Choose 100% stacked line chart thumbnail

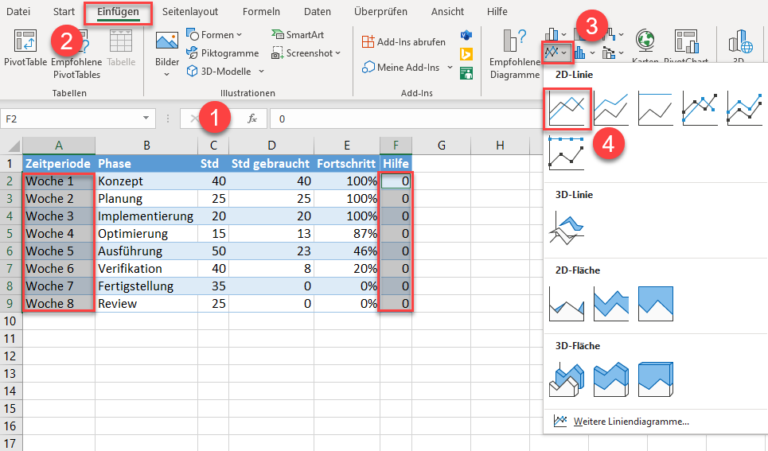click(x=655, y=108)
